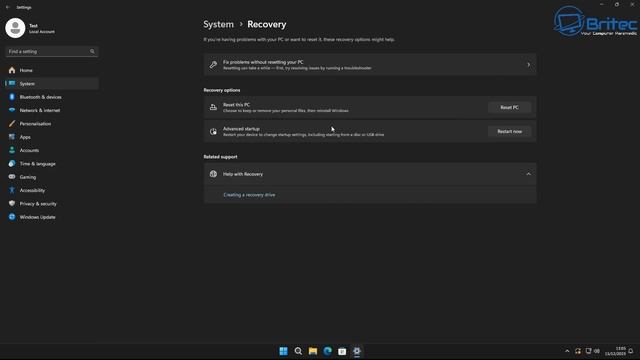Open Accounts settings
The width and height of the screenshot is (640, 360).
[51, 150]
